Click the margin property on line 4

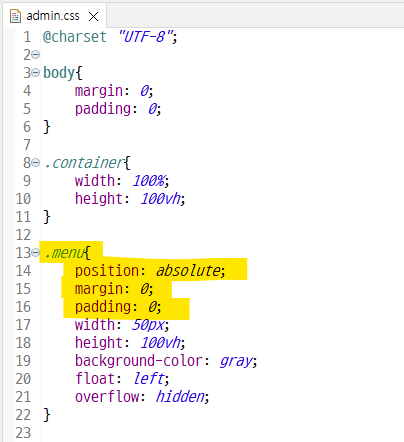(x=99, y=91)
